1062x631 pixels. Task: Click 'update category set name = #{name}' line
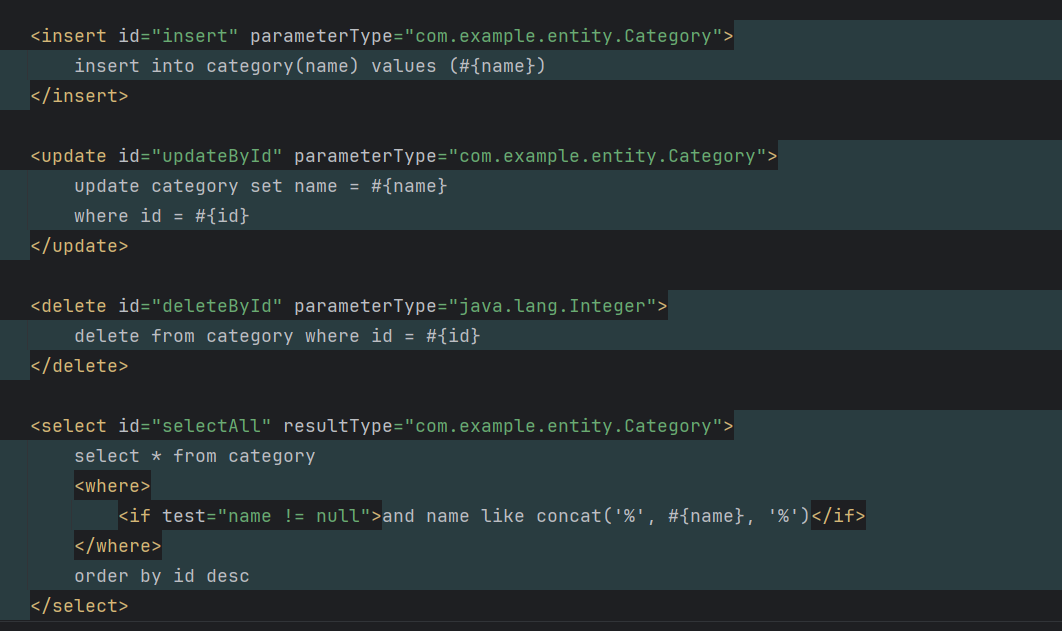tap(261, 186)
